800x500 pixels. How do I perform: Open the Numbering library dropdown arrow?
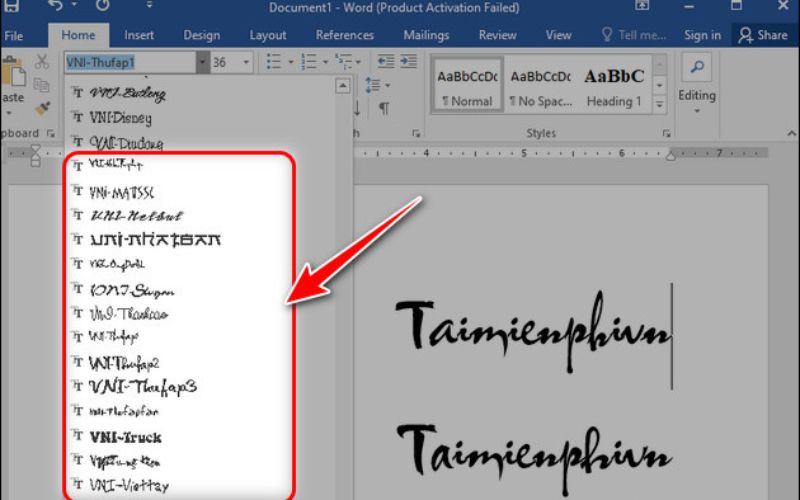(x=325, y=62)
